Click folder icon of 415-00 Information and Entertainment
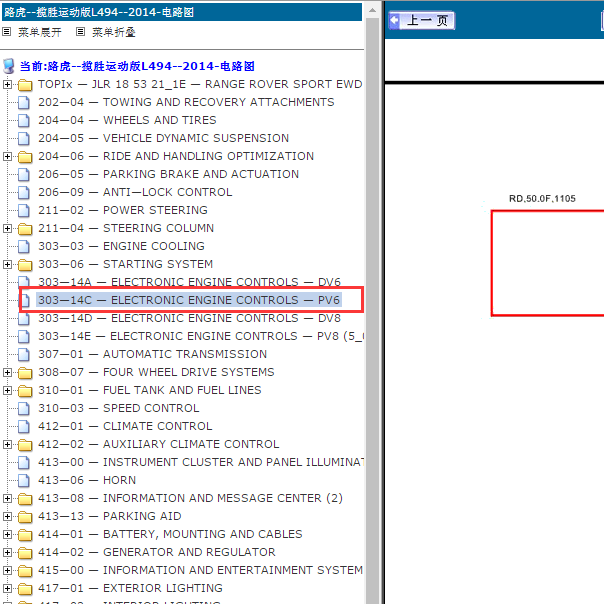 25,571
